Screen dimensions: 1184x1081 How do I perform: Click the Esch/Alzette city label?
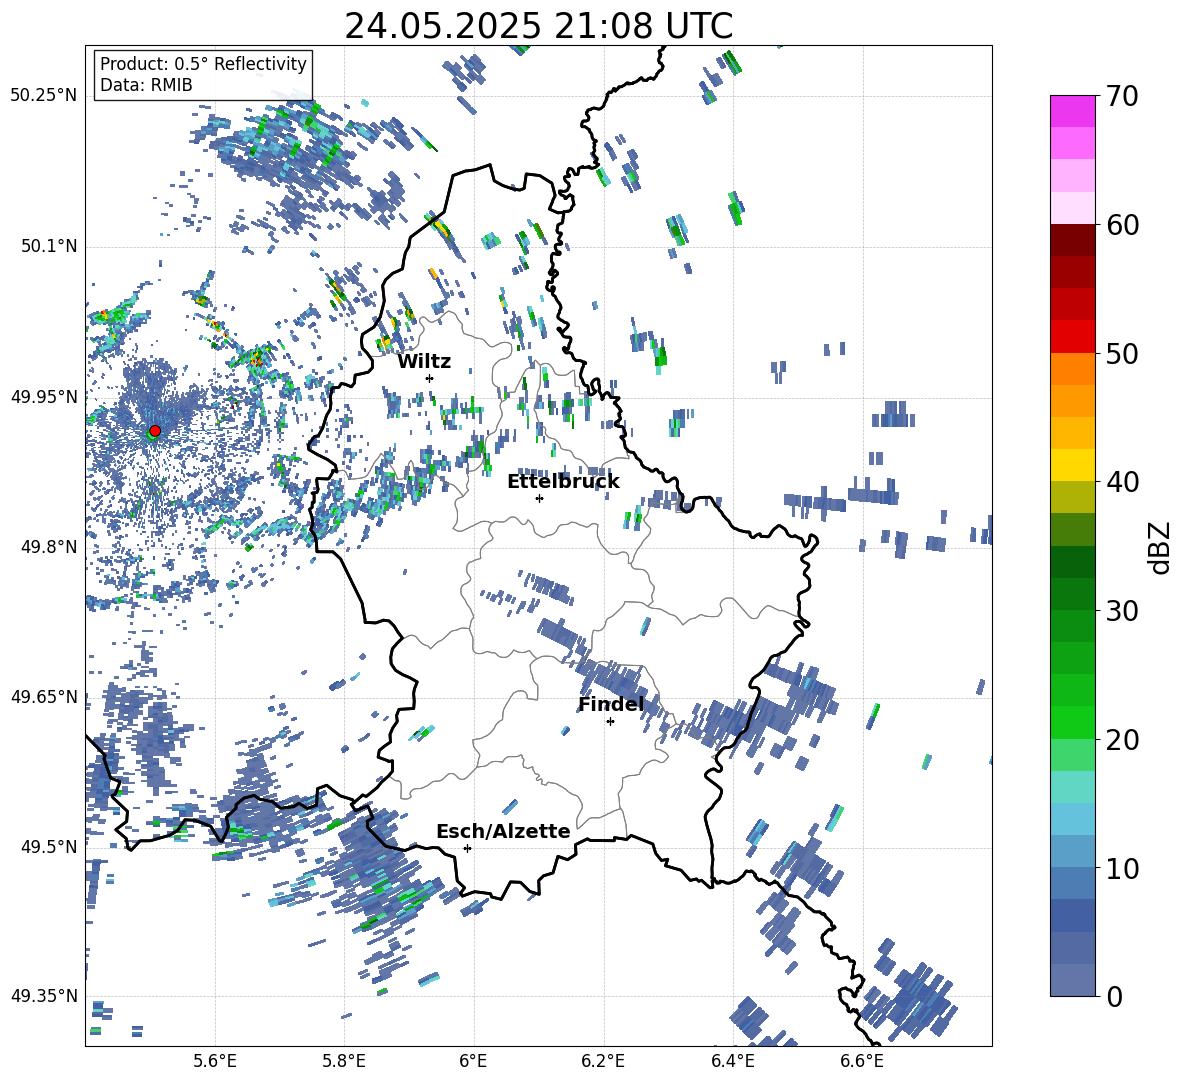[503, 831]
